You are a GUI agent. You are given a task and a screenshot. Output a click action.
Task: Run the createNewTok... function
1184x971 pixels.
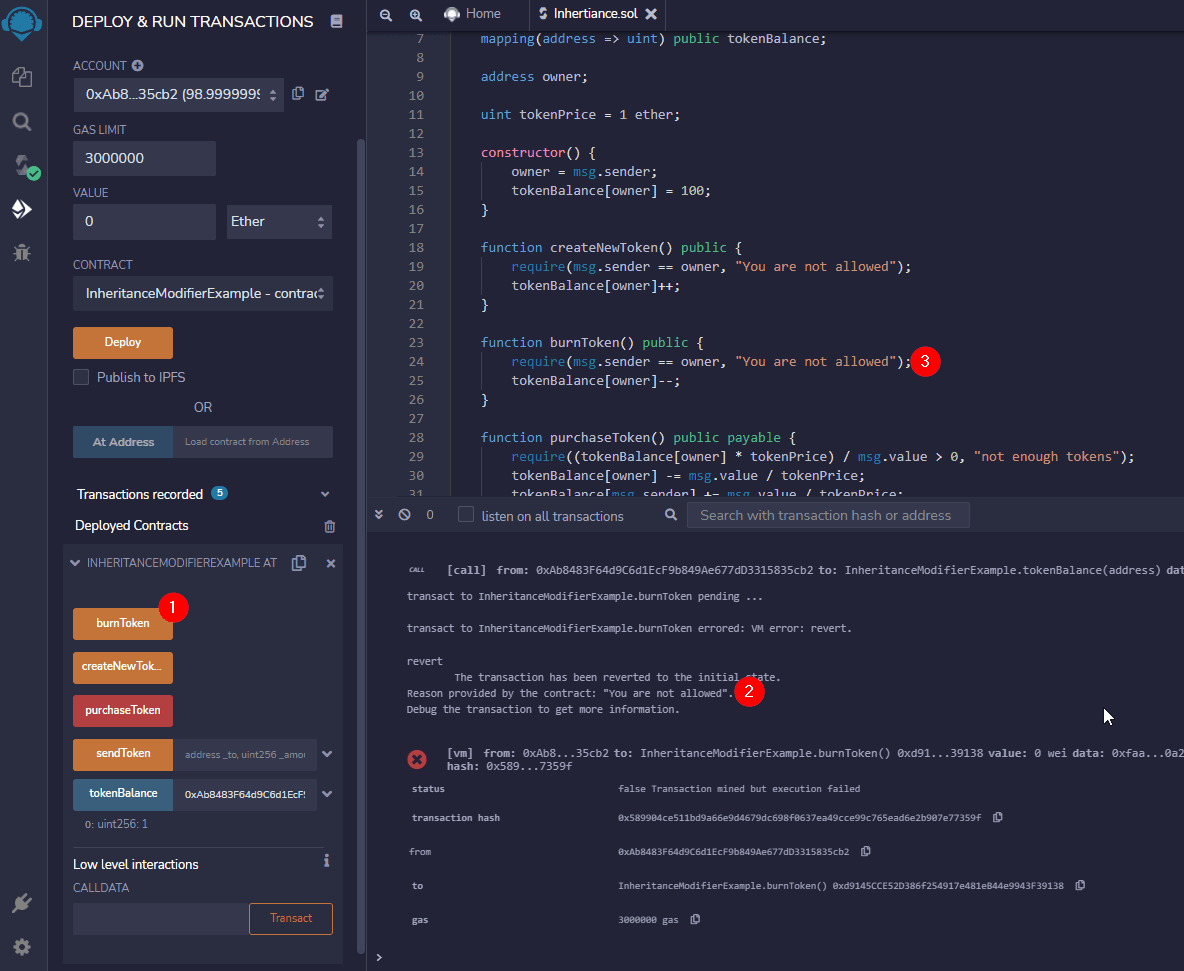point(123,667)
